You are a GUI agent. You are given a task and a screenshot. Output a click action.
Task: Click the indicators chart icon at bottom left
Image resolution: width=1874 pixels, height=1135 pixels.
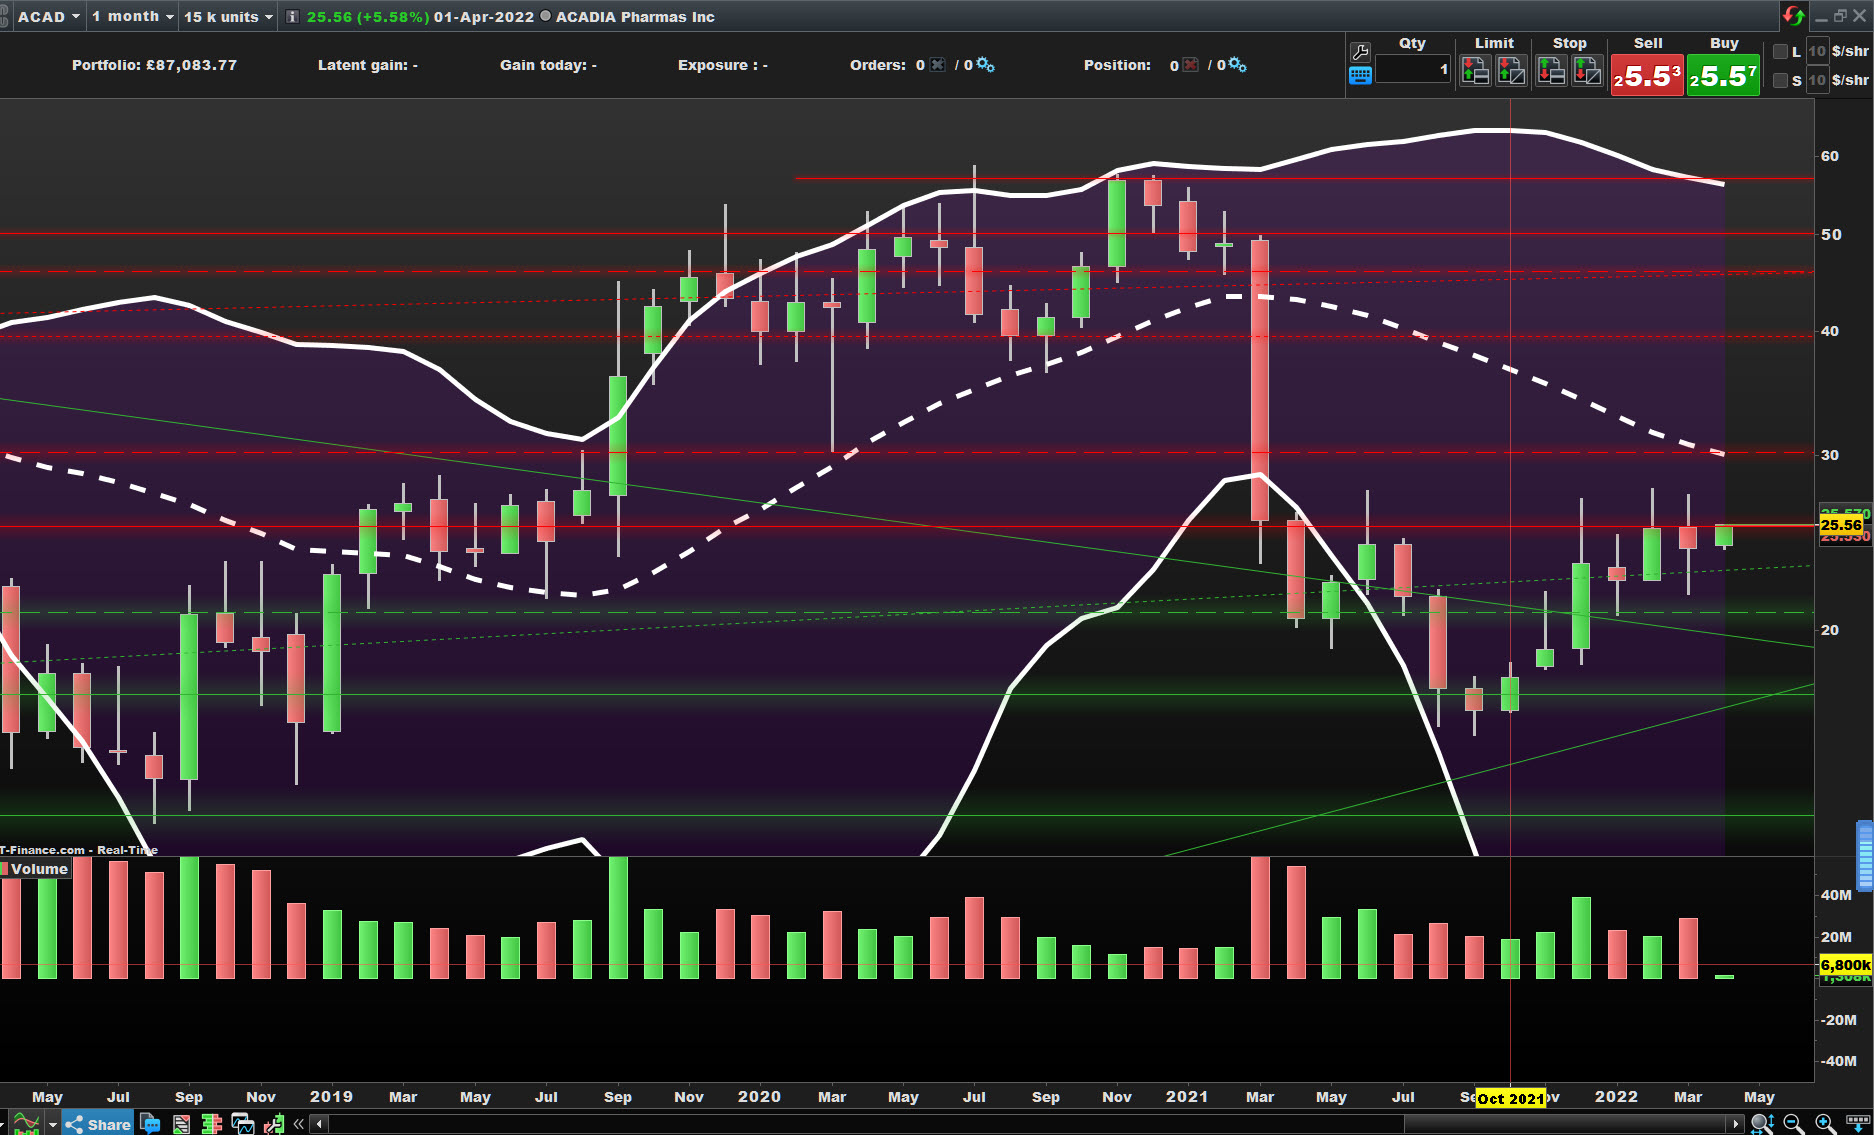26,1124
